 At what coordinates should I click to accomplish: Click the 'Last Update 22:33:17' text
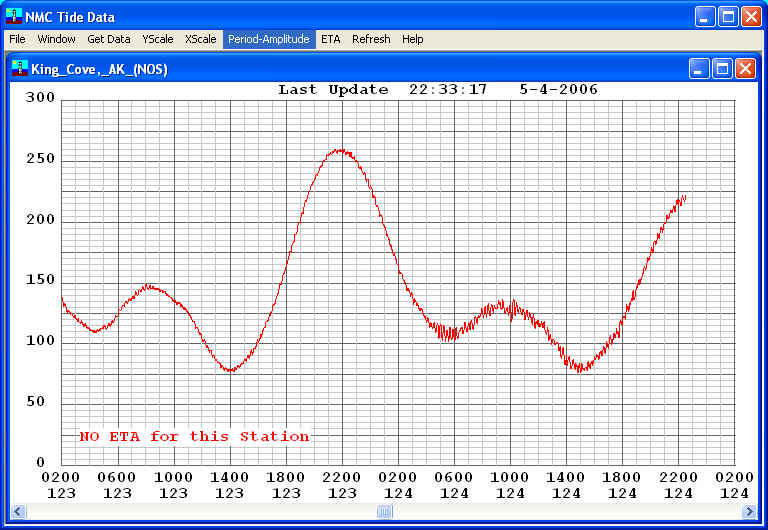coord(383,90)
